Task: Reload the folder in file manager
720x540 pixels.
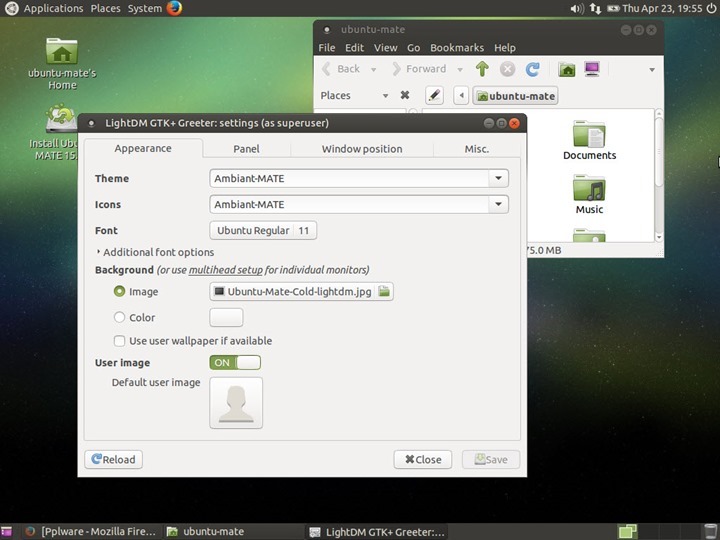Action: click(x=533, y=69)
